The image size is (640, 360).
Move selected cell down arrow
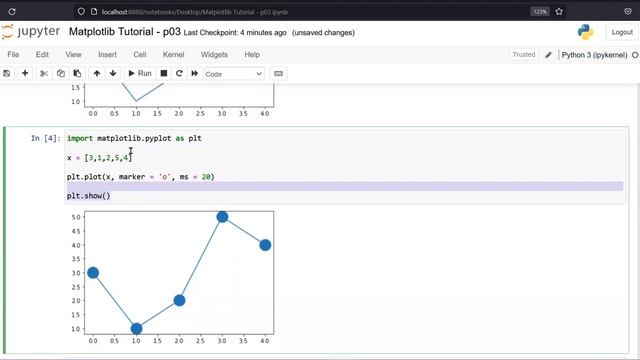pos(113,73)
